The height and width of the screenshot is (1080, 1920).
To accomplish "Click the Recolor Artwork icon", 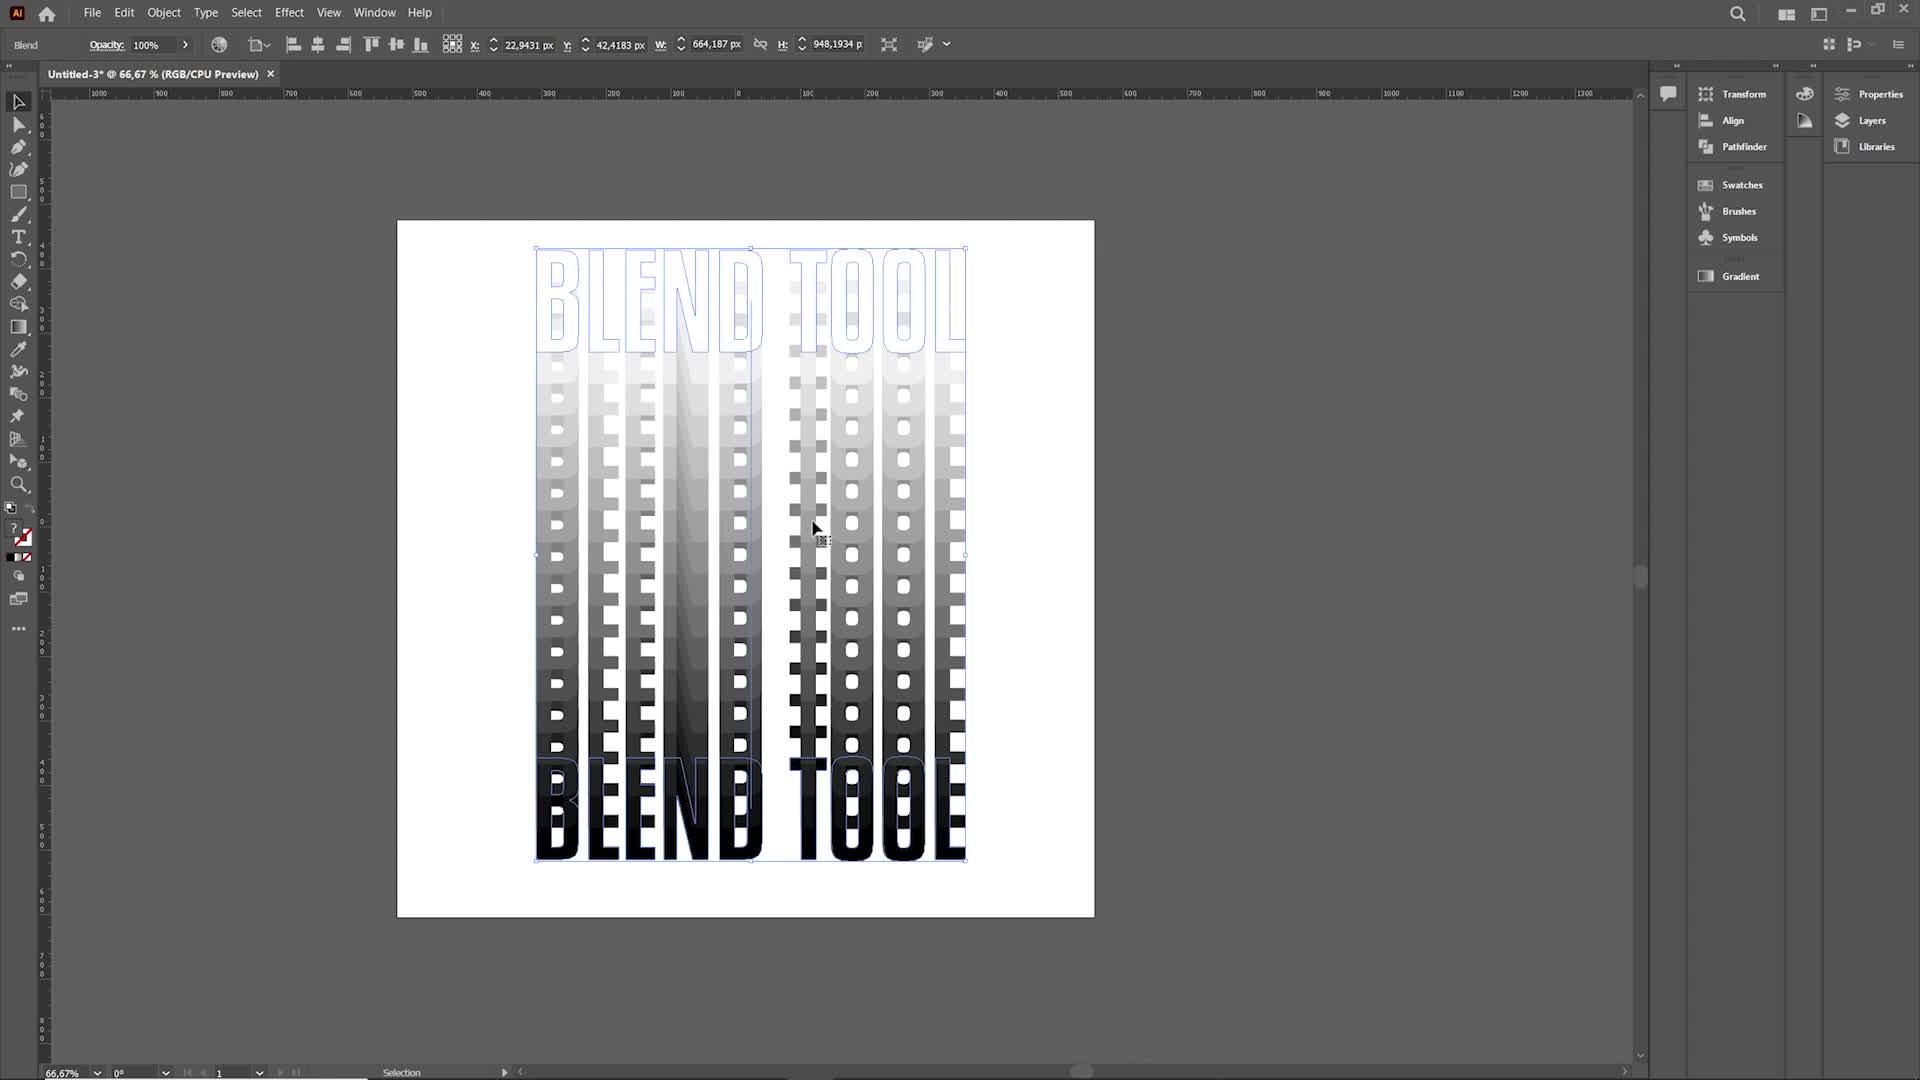I will 219,45.
